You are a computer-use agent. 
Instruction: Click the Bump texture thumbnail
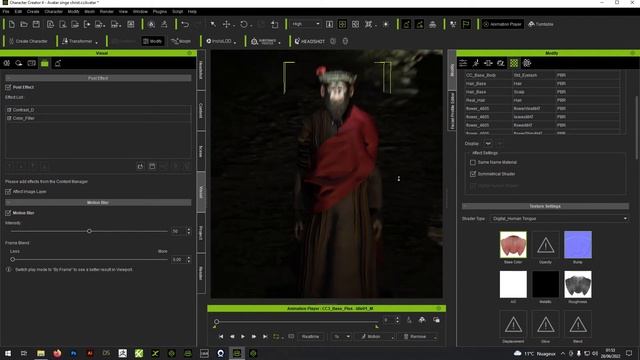tap(578, 244)
